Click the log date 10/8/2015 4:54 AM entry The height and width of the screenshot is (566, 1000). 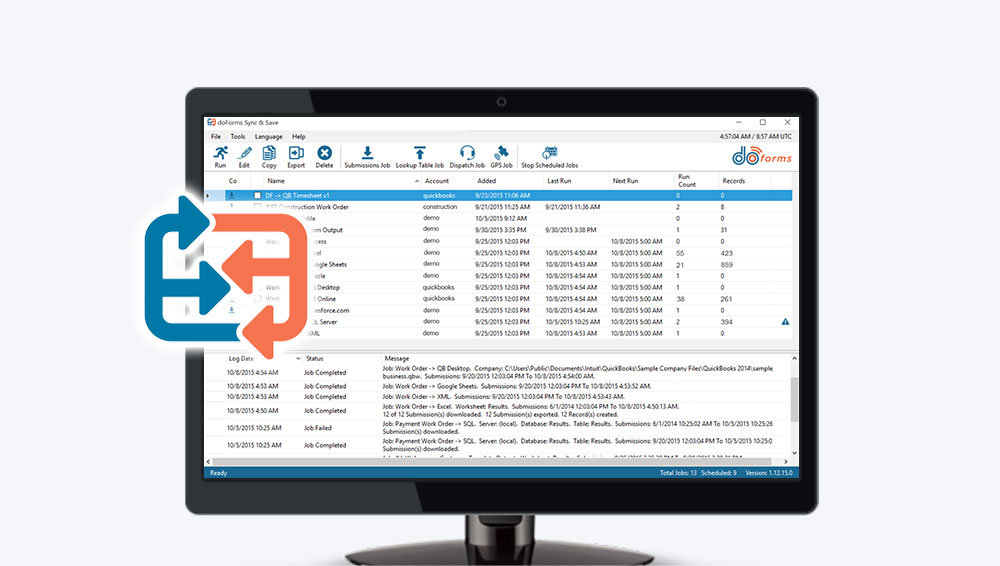pyautogui.click(x=253, y=373)
